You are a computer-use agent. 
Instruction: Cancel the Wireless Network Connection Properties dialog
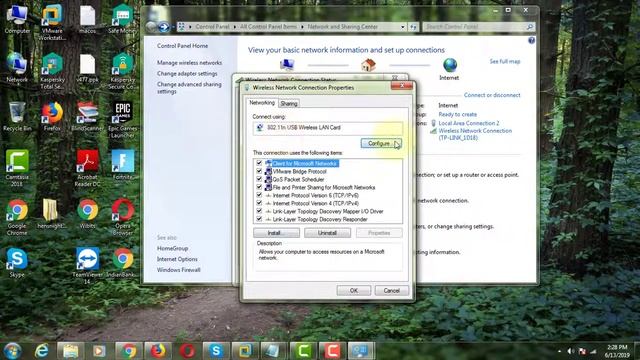coord(391,291)
